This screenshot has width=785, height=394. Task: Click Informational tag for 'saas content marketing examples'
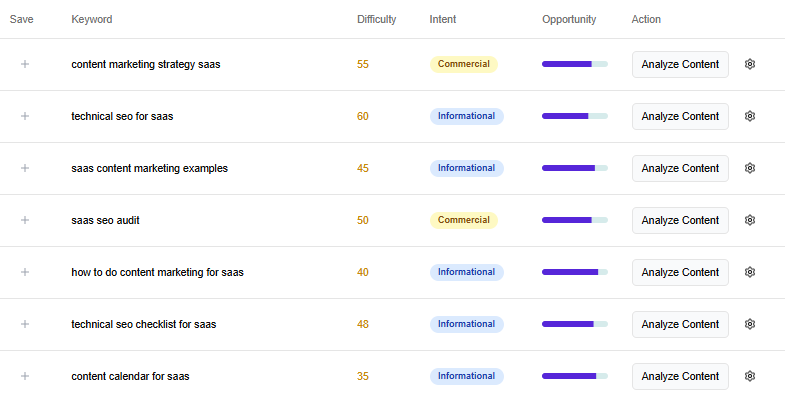tap(467, 168)
